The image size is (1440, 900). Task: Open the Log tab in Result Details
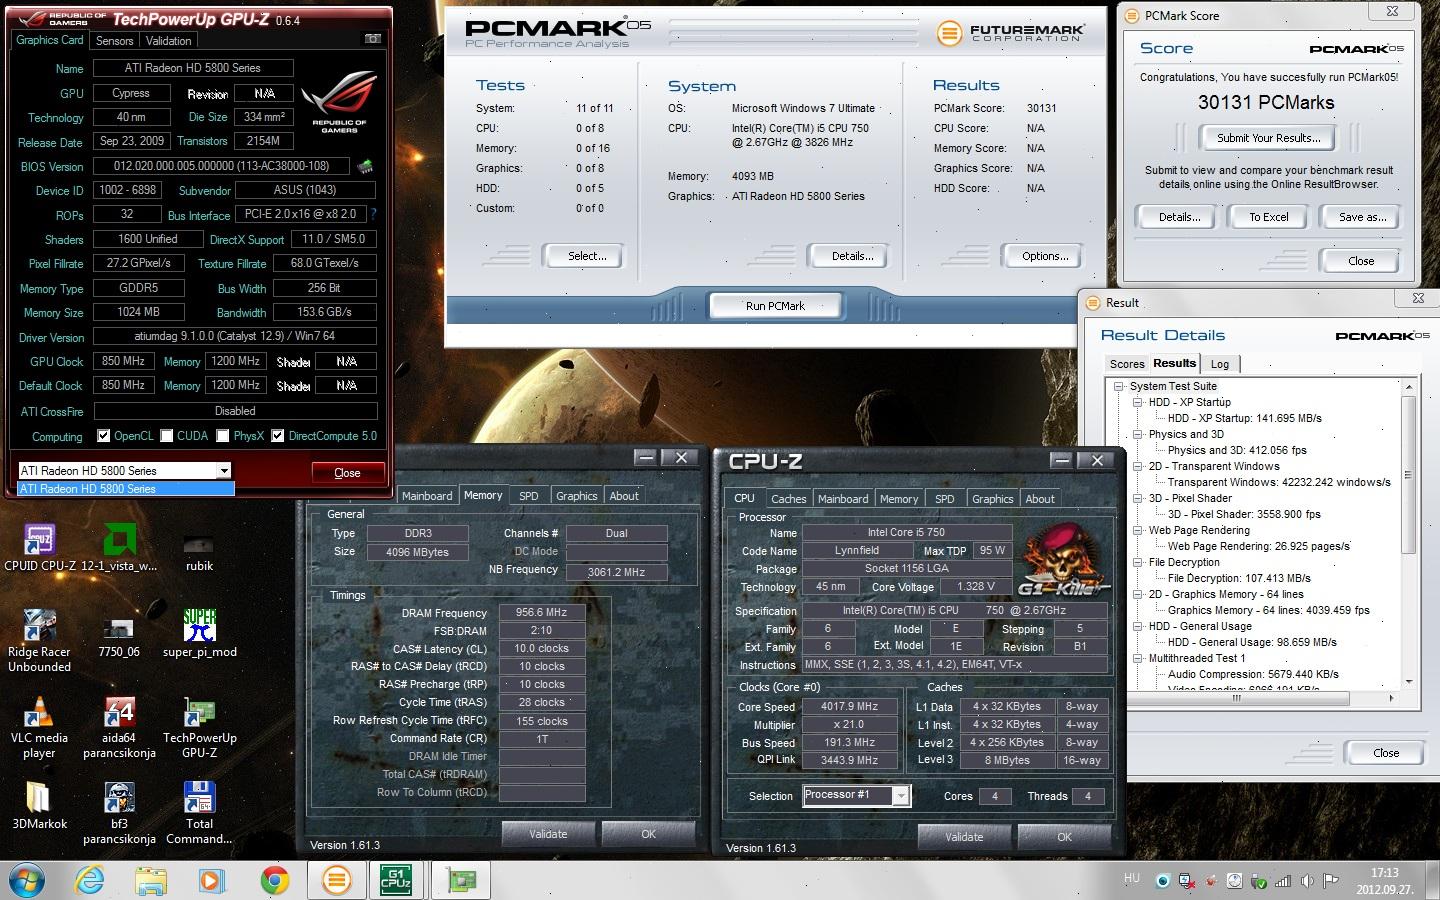pos(1220,364)
